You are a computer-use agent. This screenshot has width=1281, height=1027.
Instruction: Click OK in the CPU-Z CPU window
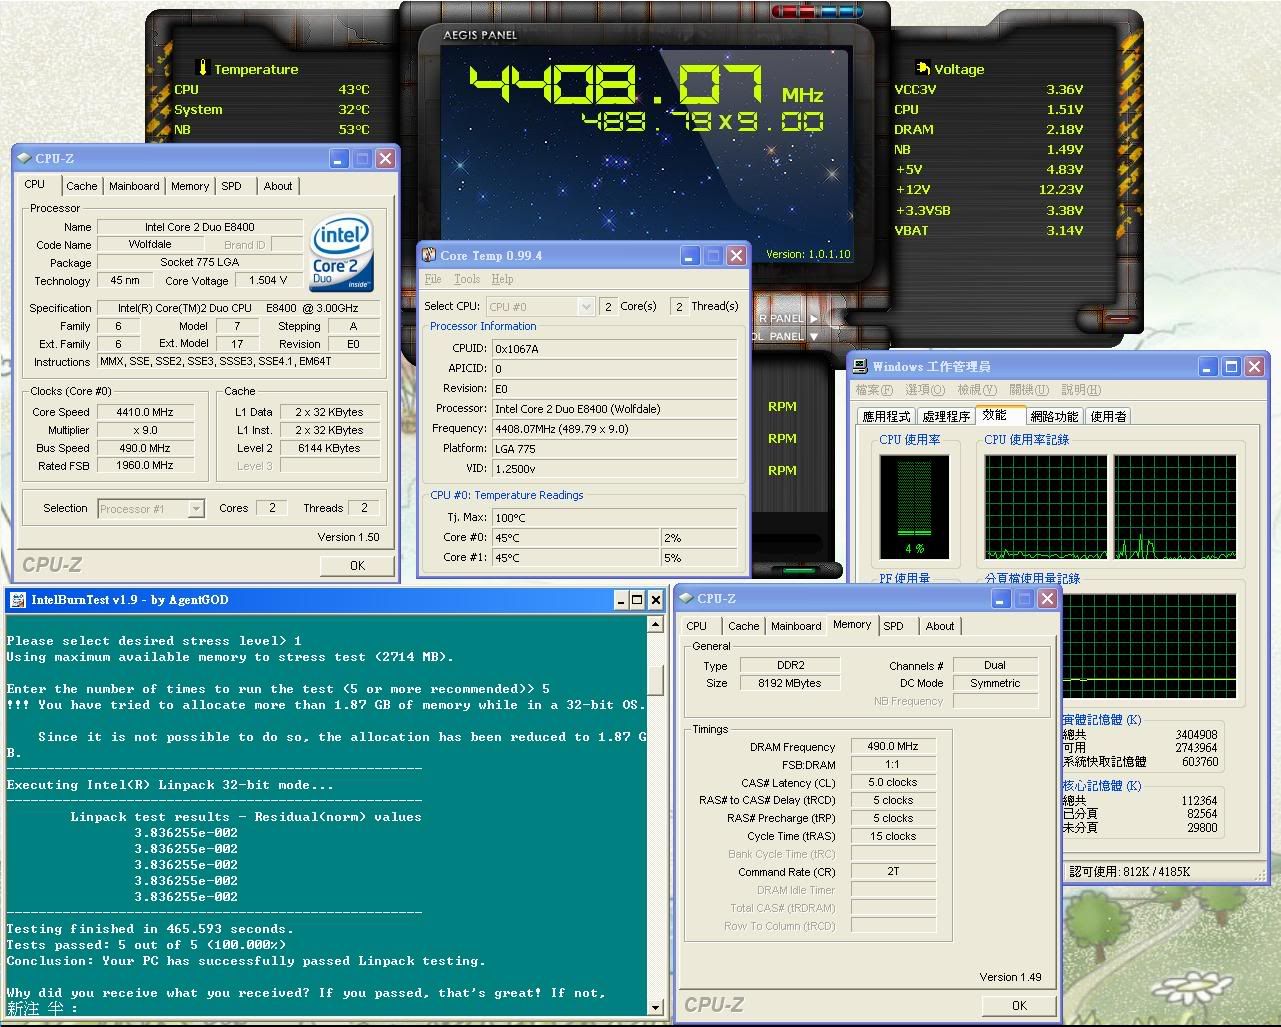357,566
